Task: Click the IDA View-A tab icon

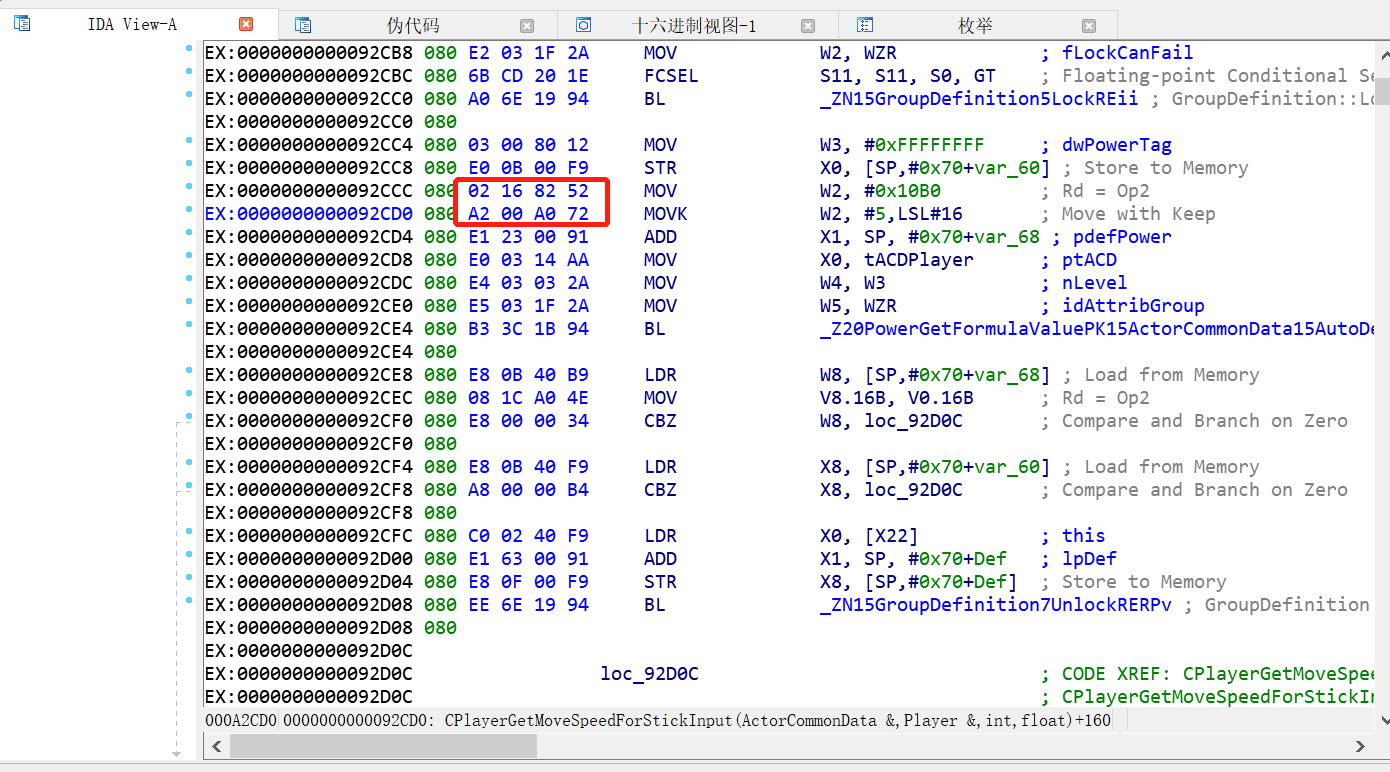Action: point(22,24)
